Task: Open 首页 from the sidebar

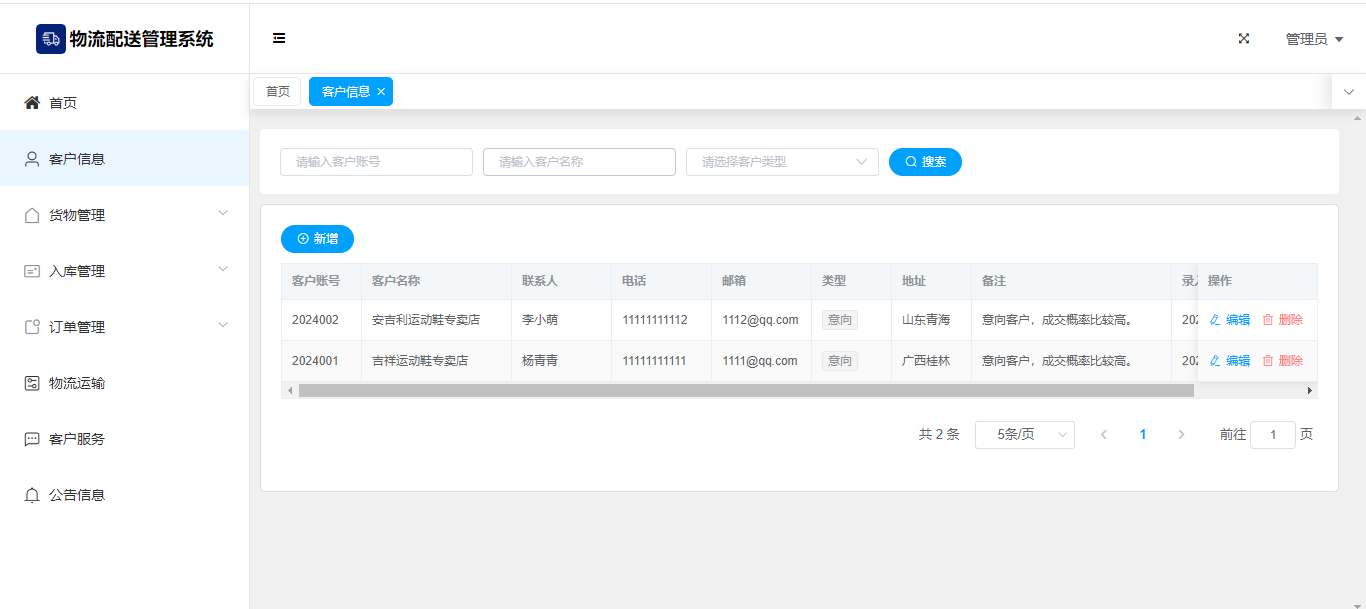Action: pos(63,103)
